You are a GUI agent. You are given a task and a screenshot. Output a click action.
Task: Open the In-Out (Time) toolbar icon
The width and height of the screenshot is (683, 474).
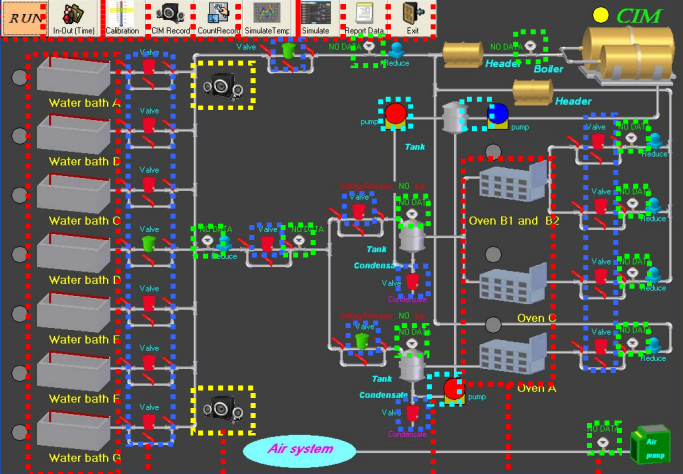click(x=73, y=18)
